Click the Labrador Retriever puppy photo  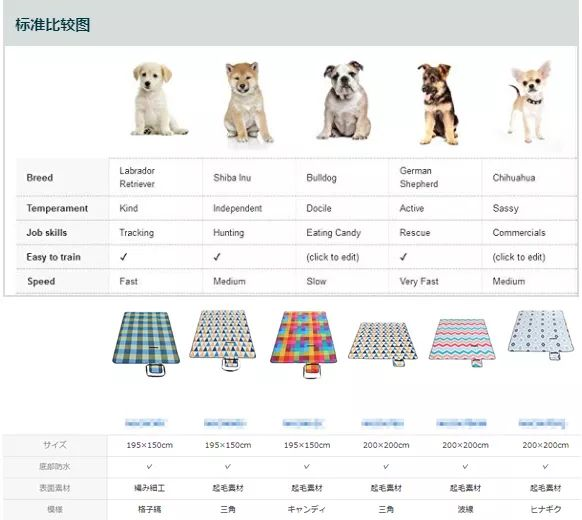pyautogui.click(x=159, y=99)
